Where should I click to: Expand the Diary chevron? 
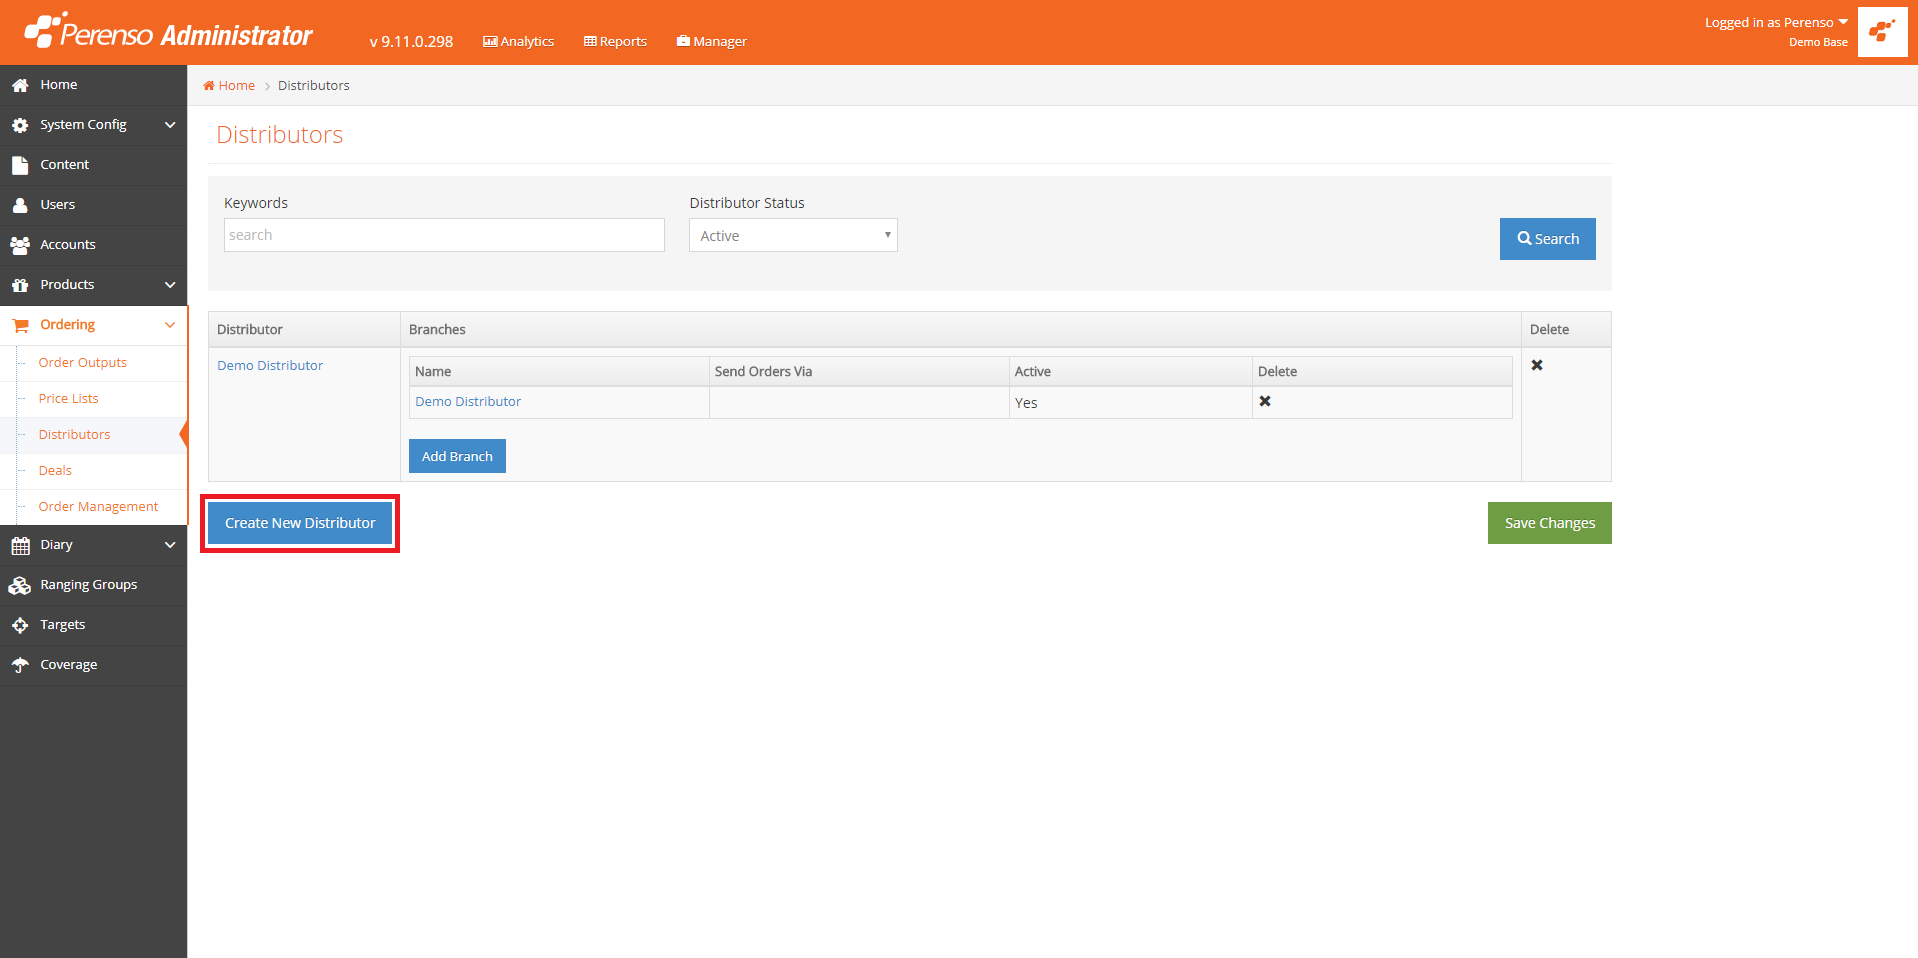point(170,545)
